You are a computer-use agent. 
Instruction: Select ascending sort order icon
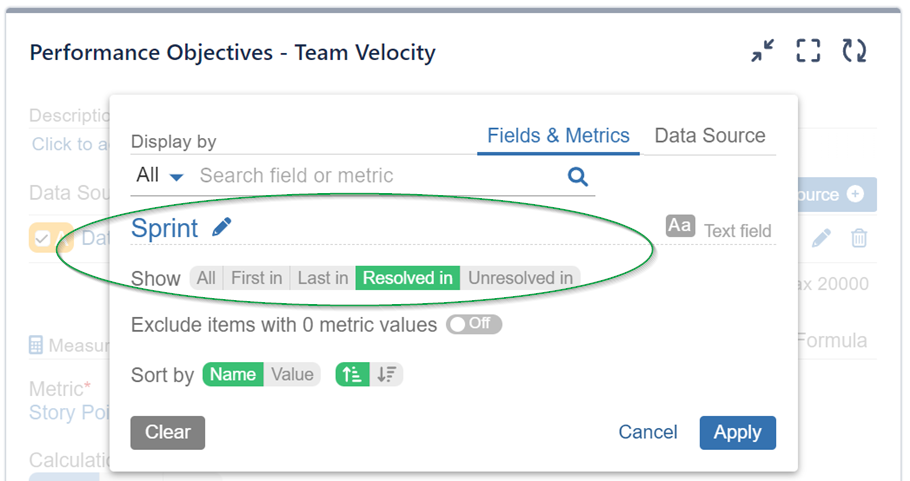coord(352,375)
